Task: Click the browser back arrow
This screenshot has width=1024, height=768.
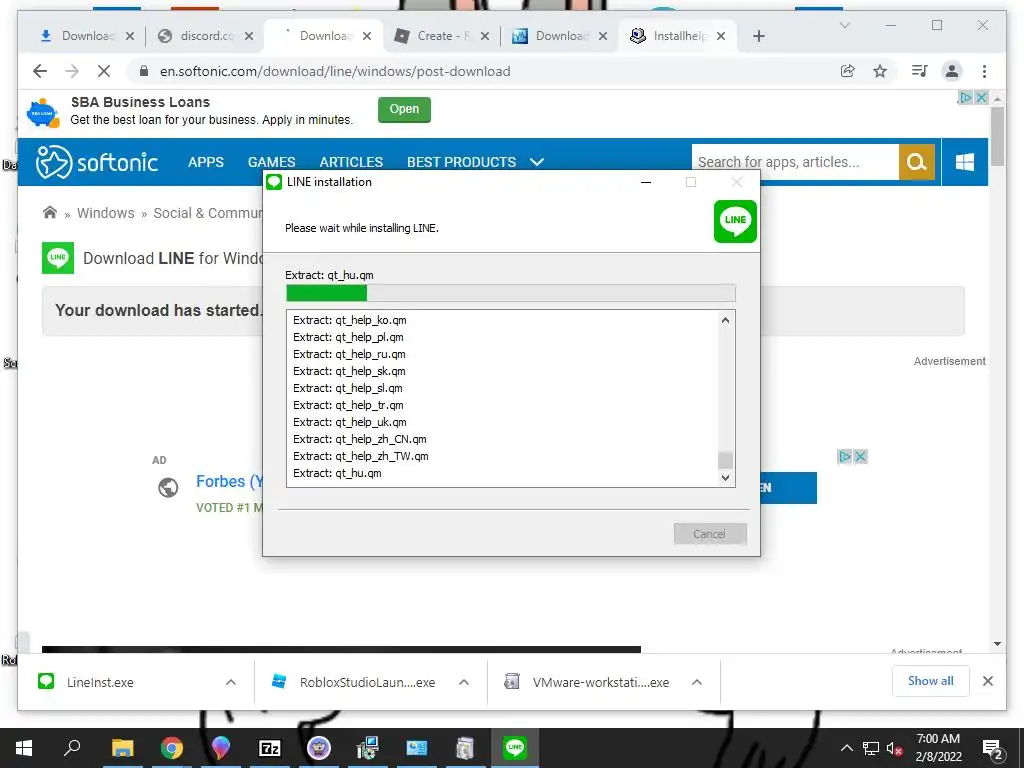Action: click(x=40, y=71)
